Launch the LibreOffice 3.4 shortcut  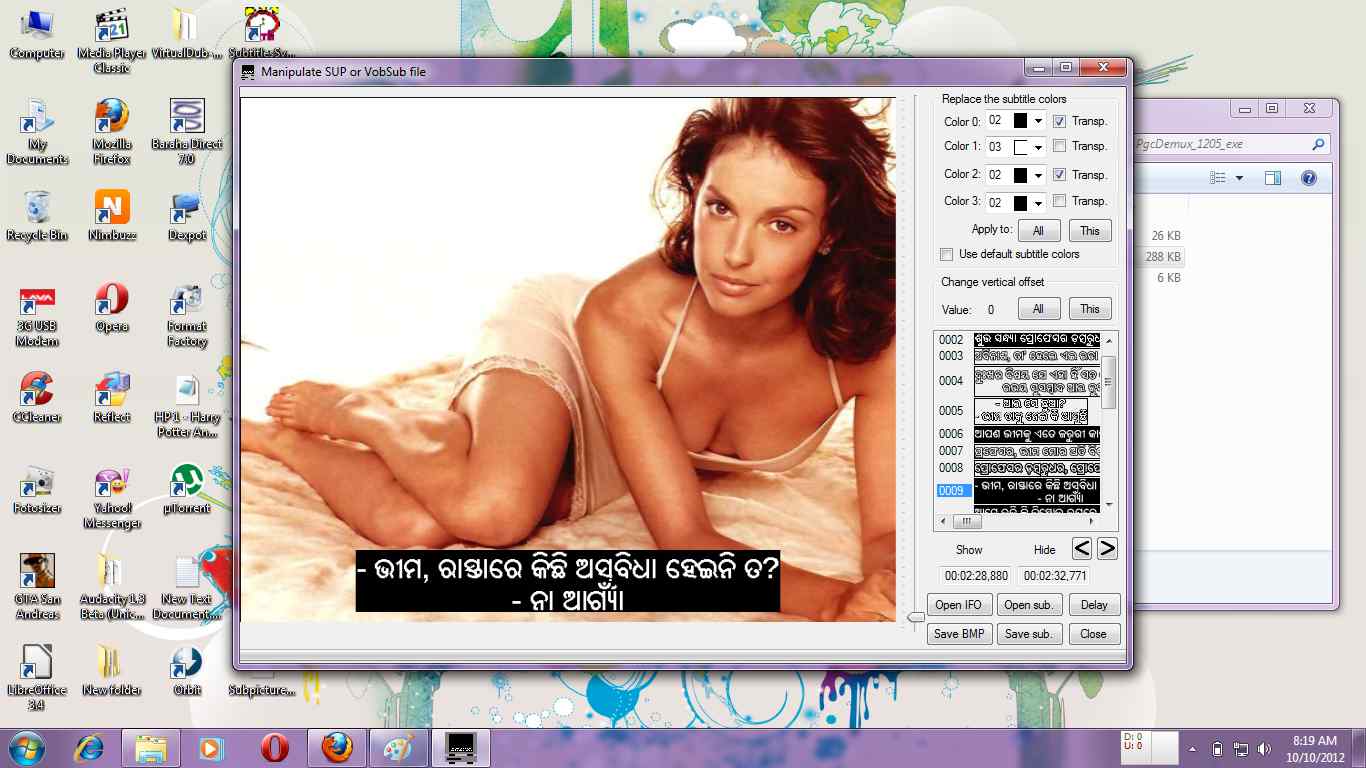(x=37, y=677)
